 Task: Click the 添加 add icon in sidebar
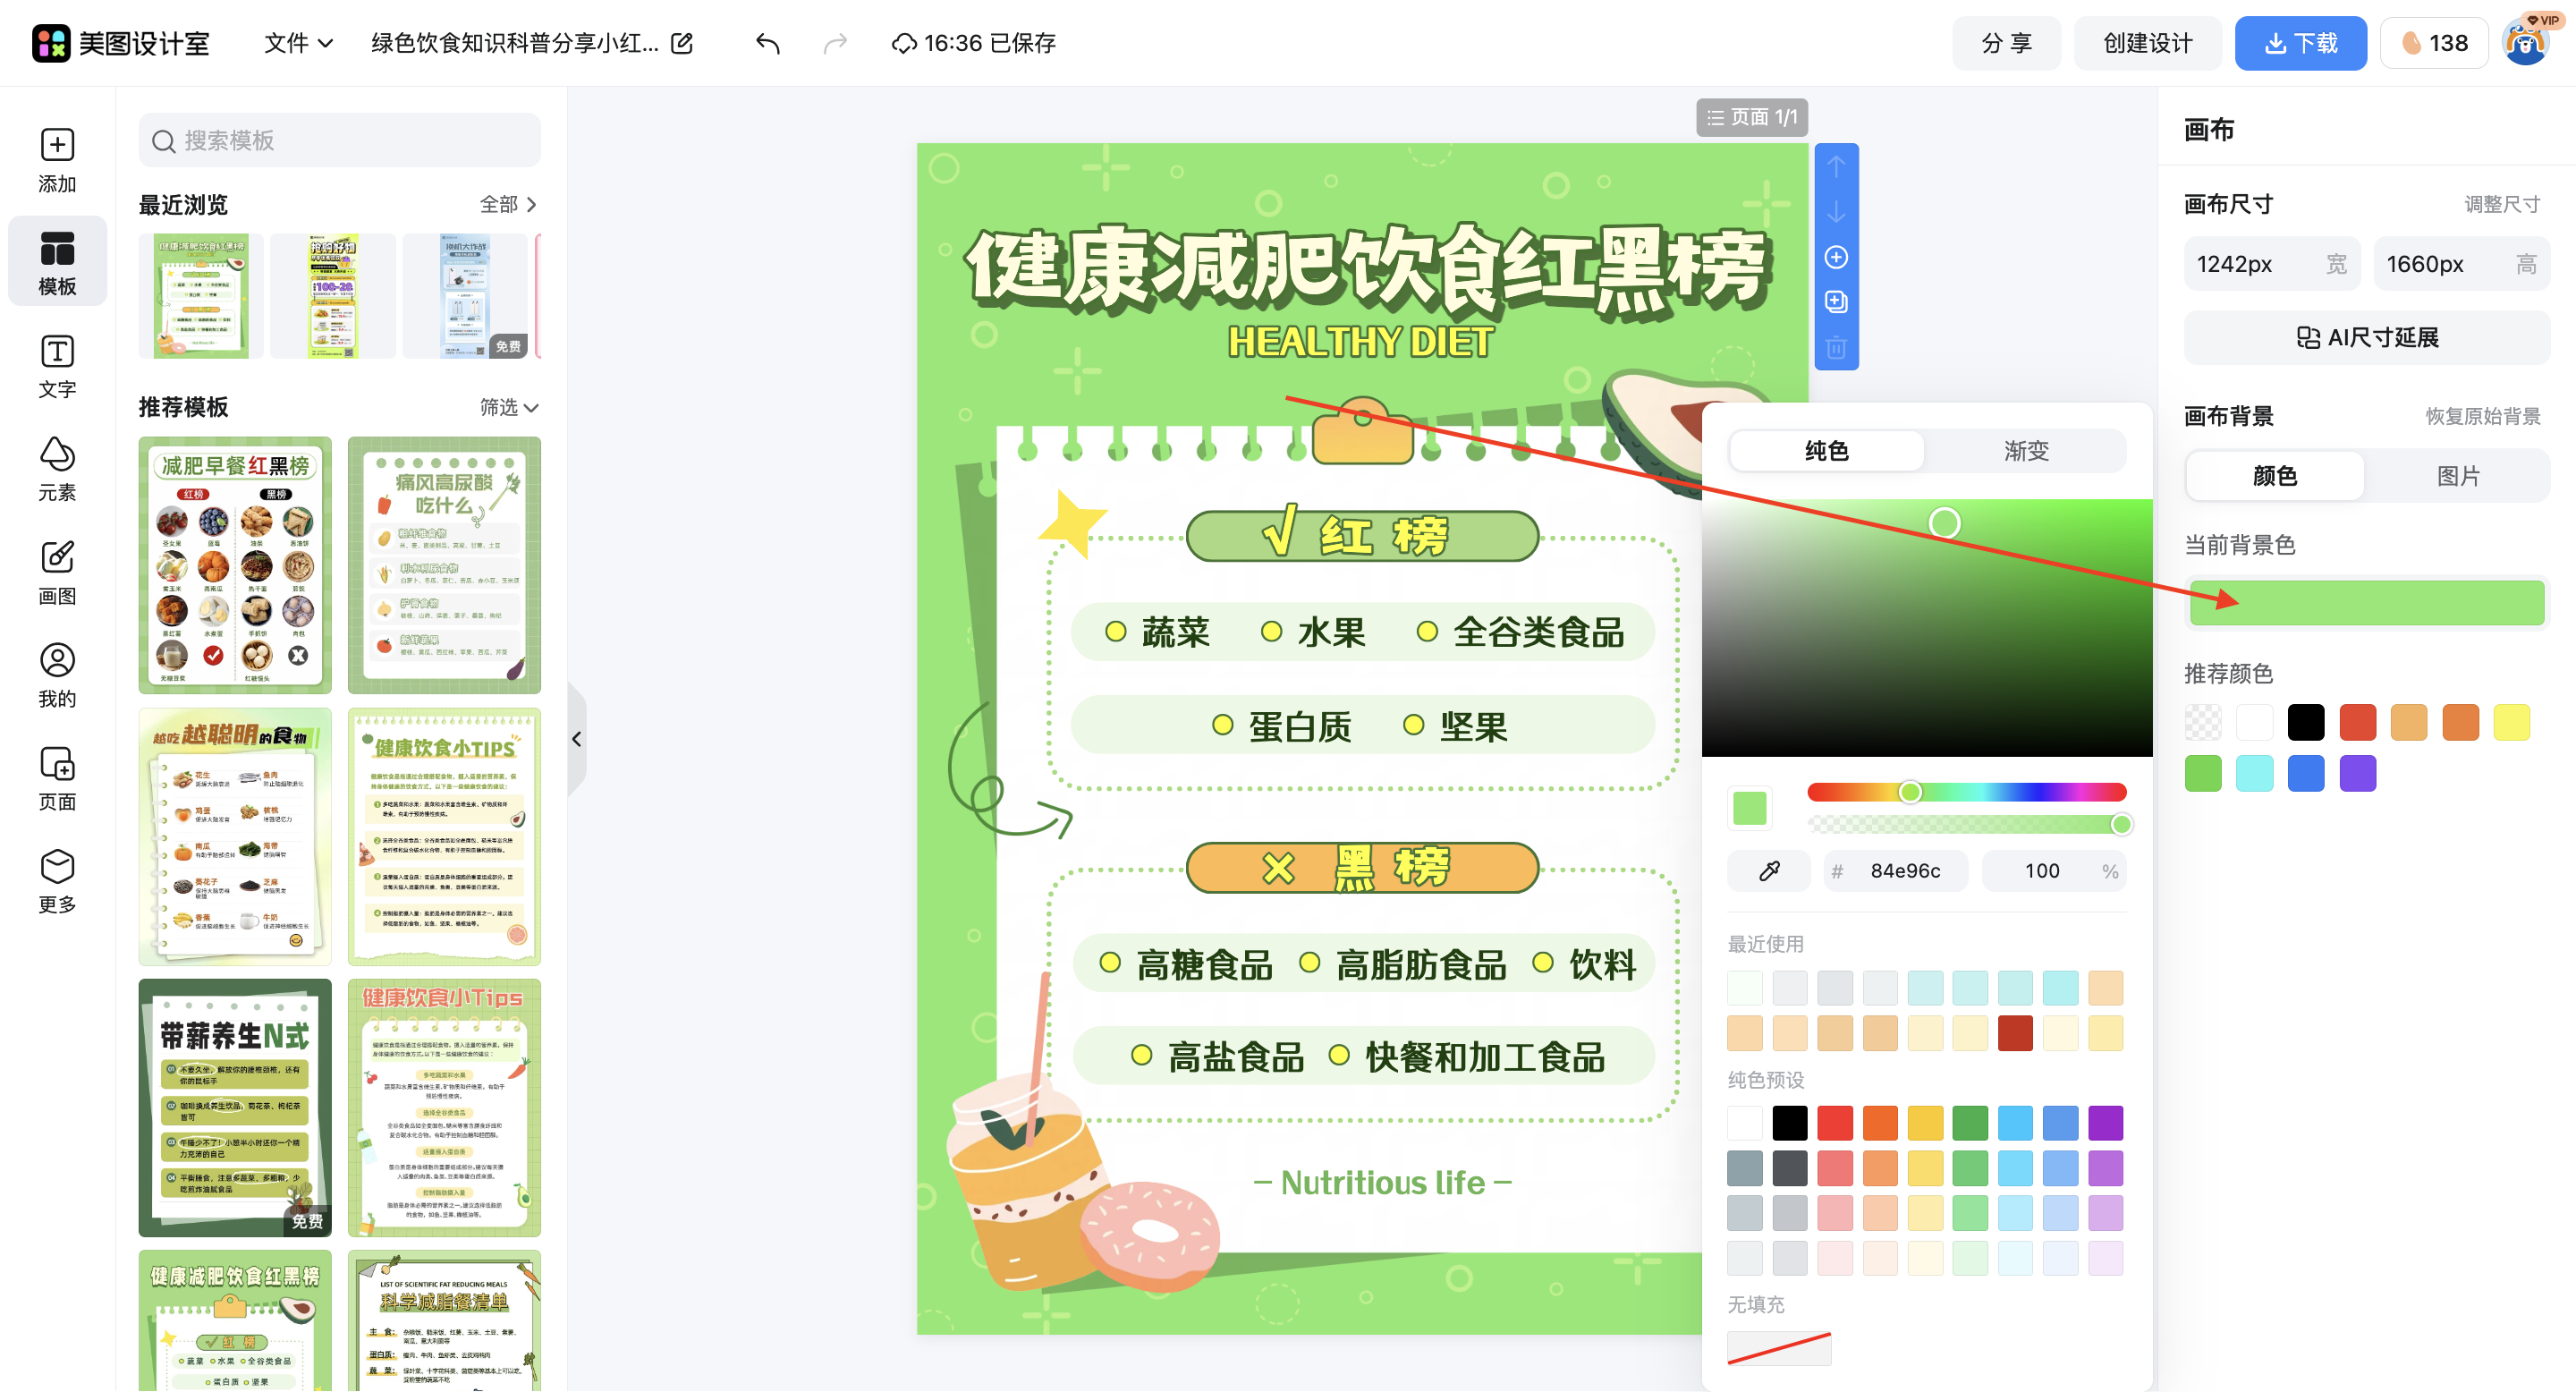[57, 158]
